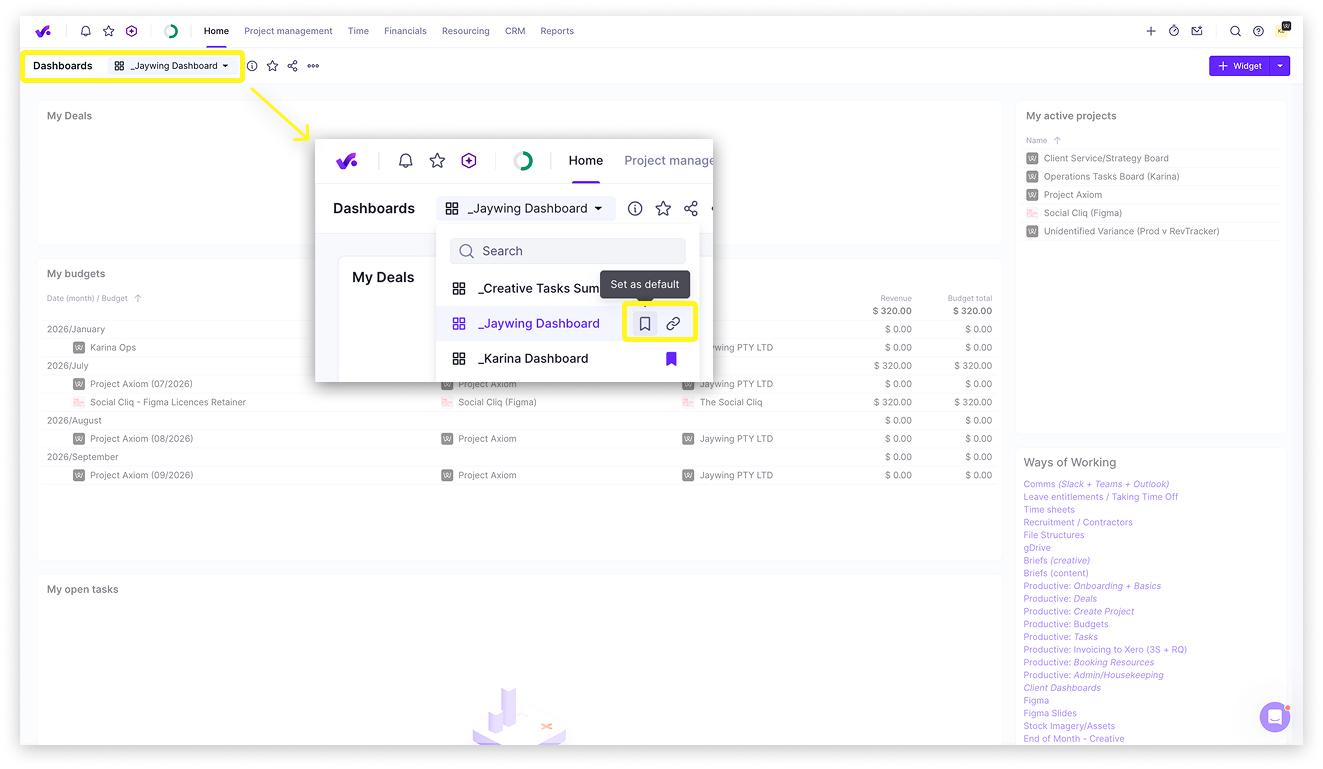Select _Karina Dashboard in the inset list
Screen dimensions: 1323x769
533,359
